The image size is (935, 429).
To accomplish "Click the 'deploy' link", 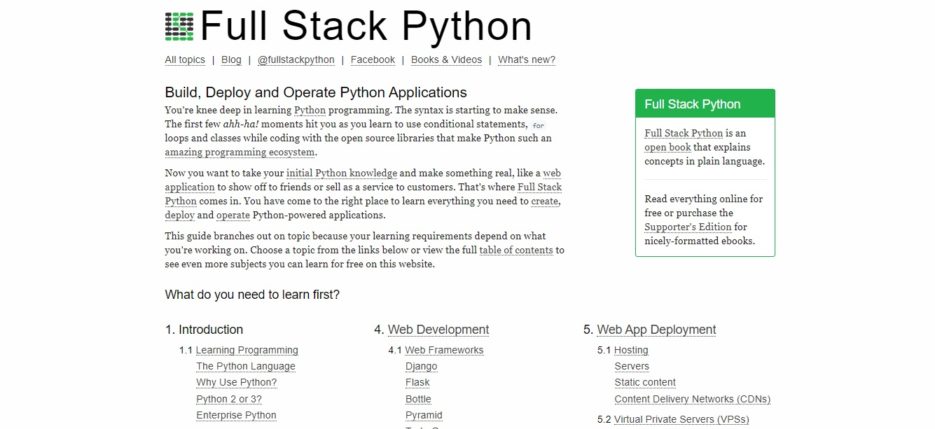I will coord(180,215).
